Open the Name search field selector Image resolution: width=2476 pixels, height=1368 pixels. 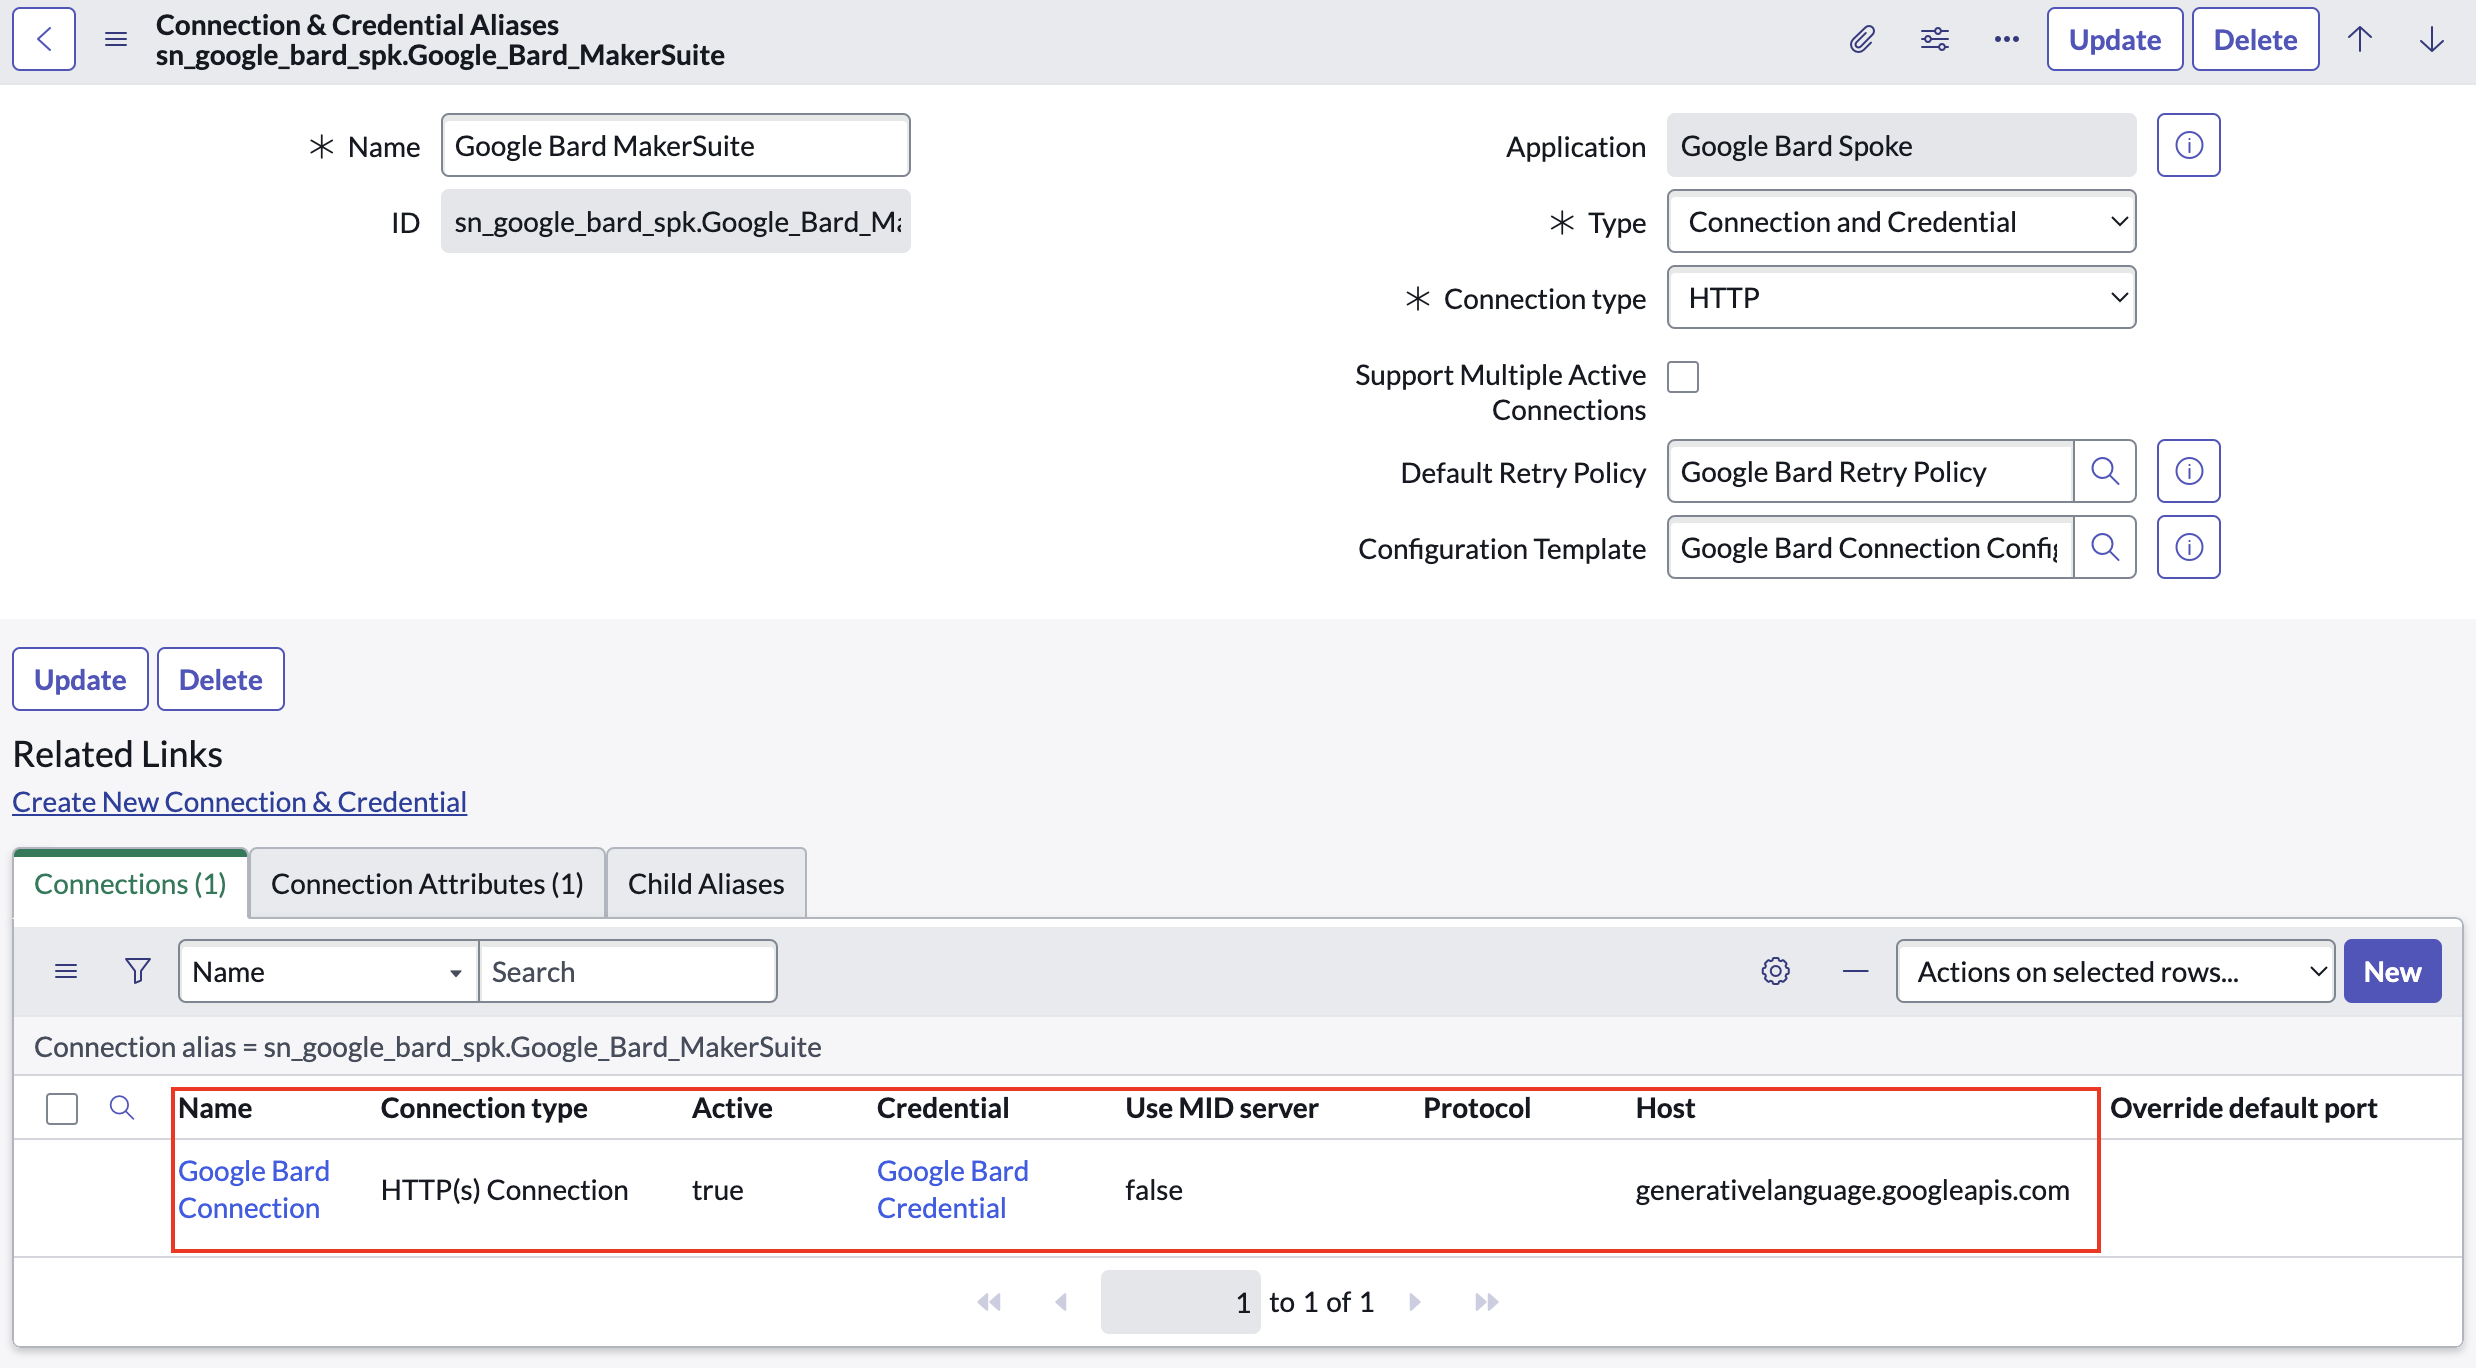click(x=328, y=972)
